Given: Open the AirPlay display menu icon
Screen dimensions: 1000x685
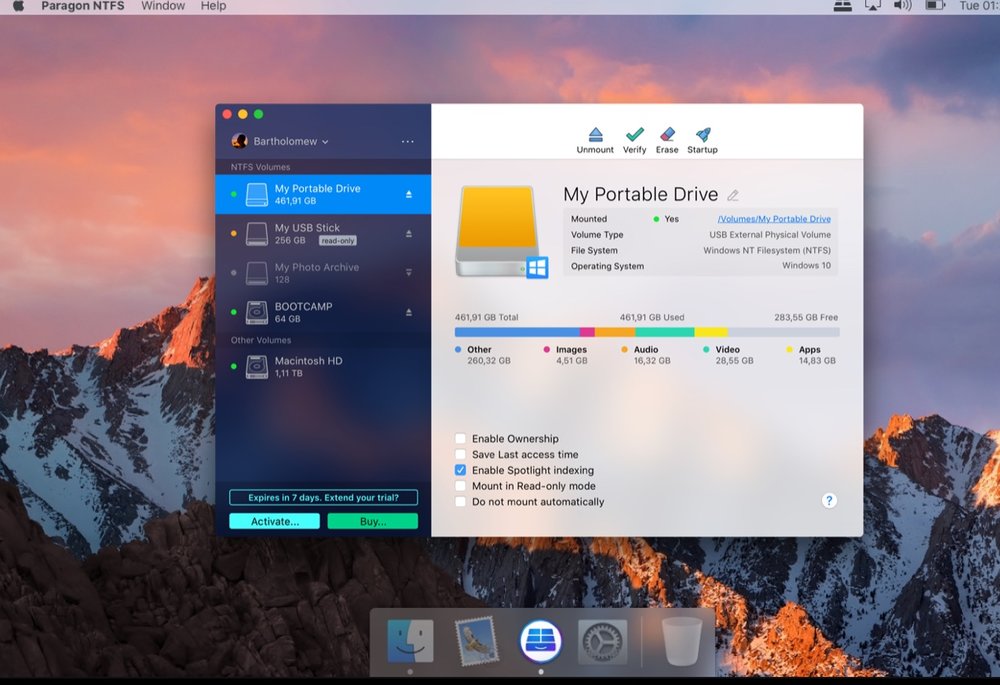Looking at the screenshot, I should tap(872, 6).
